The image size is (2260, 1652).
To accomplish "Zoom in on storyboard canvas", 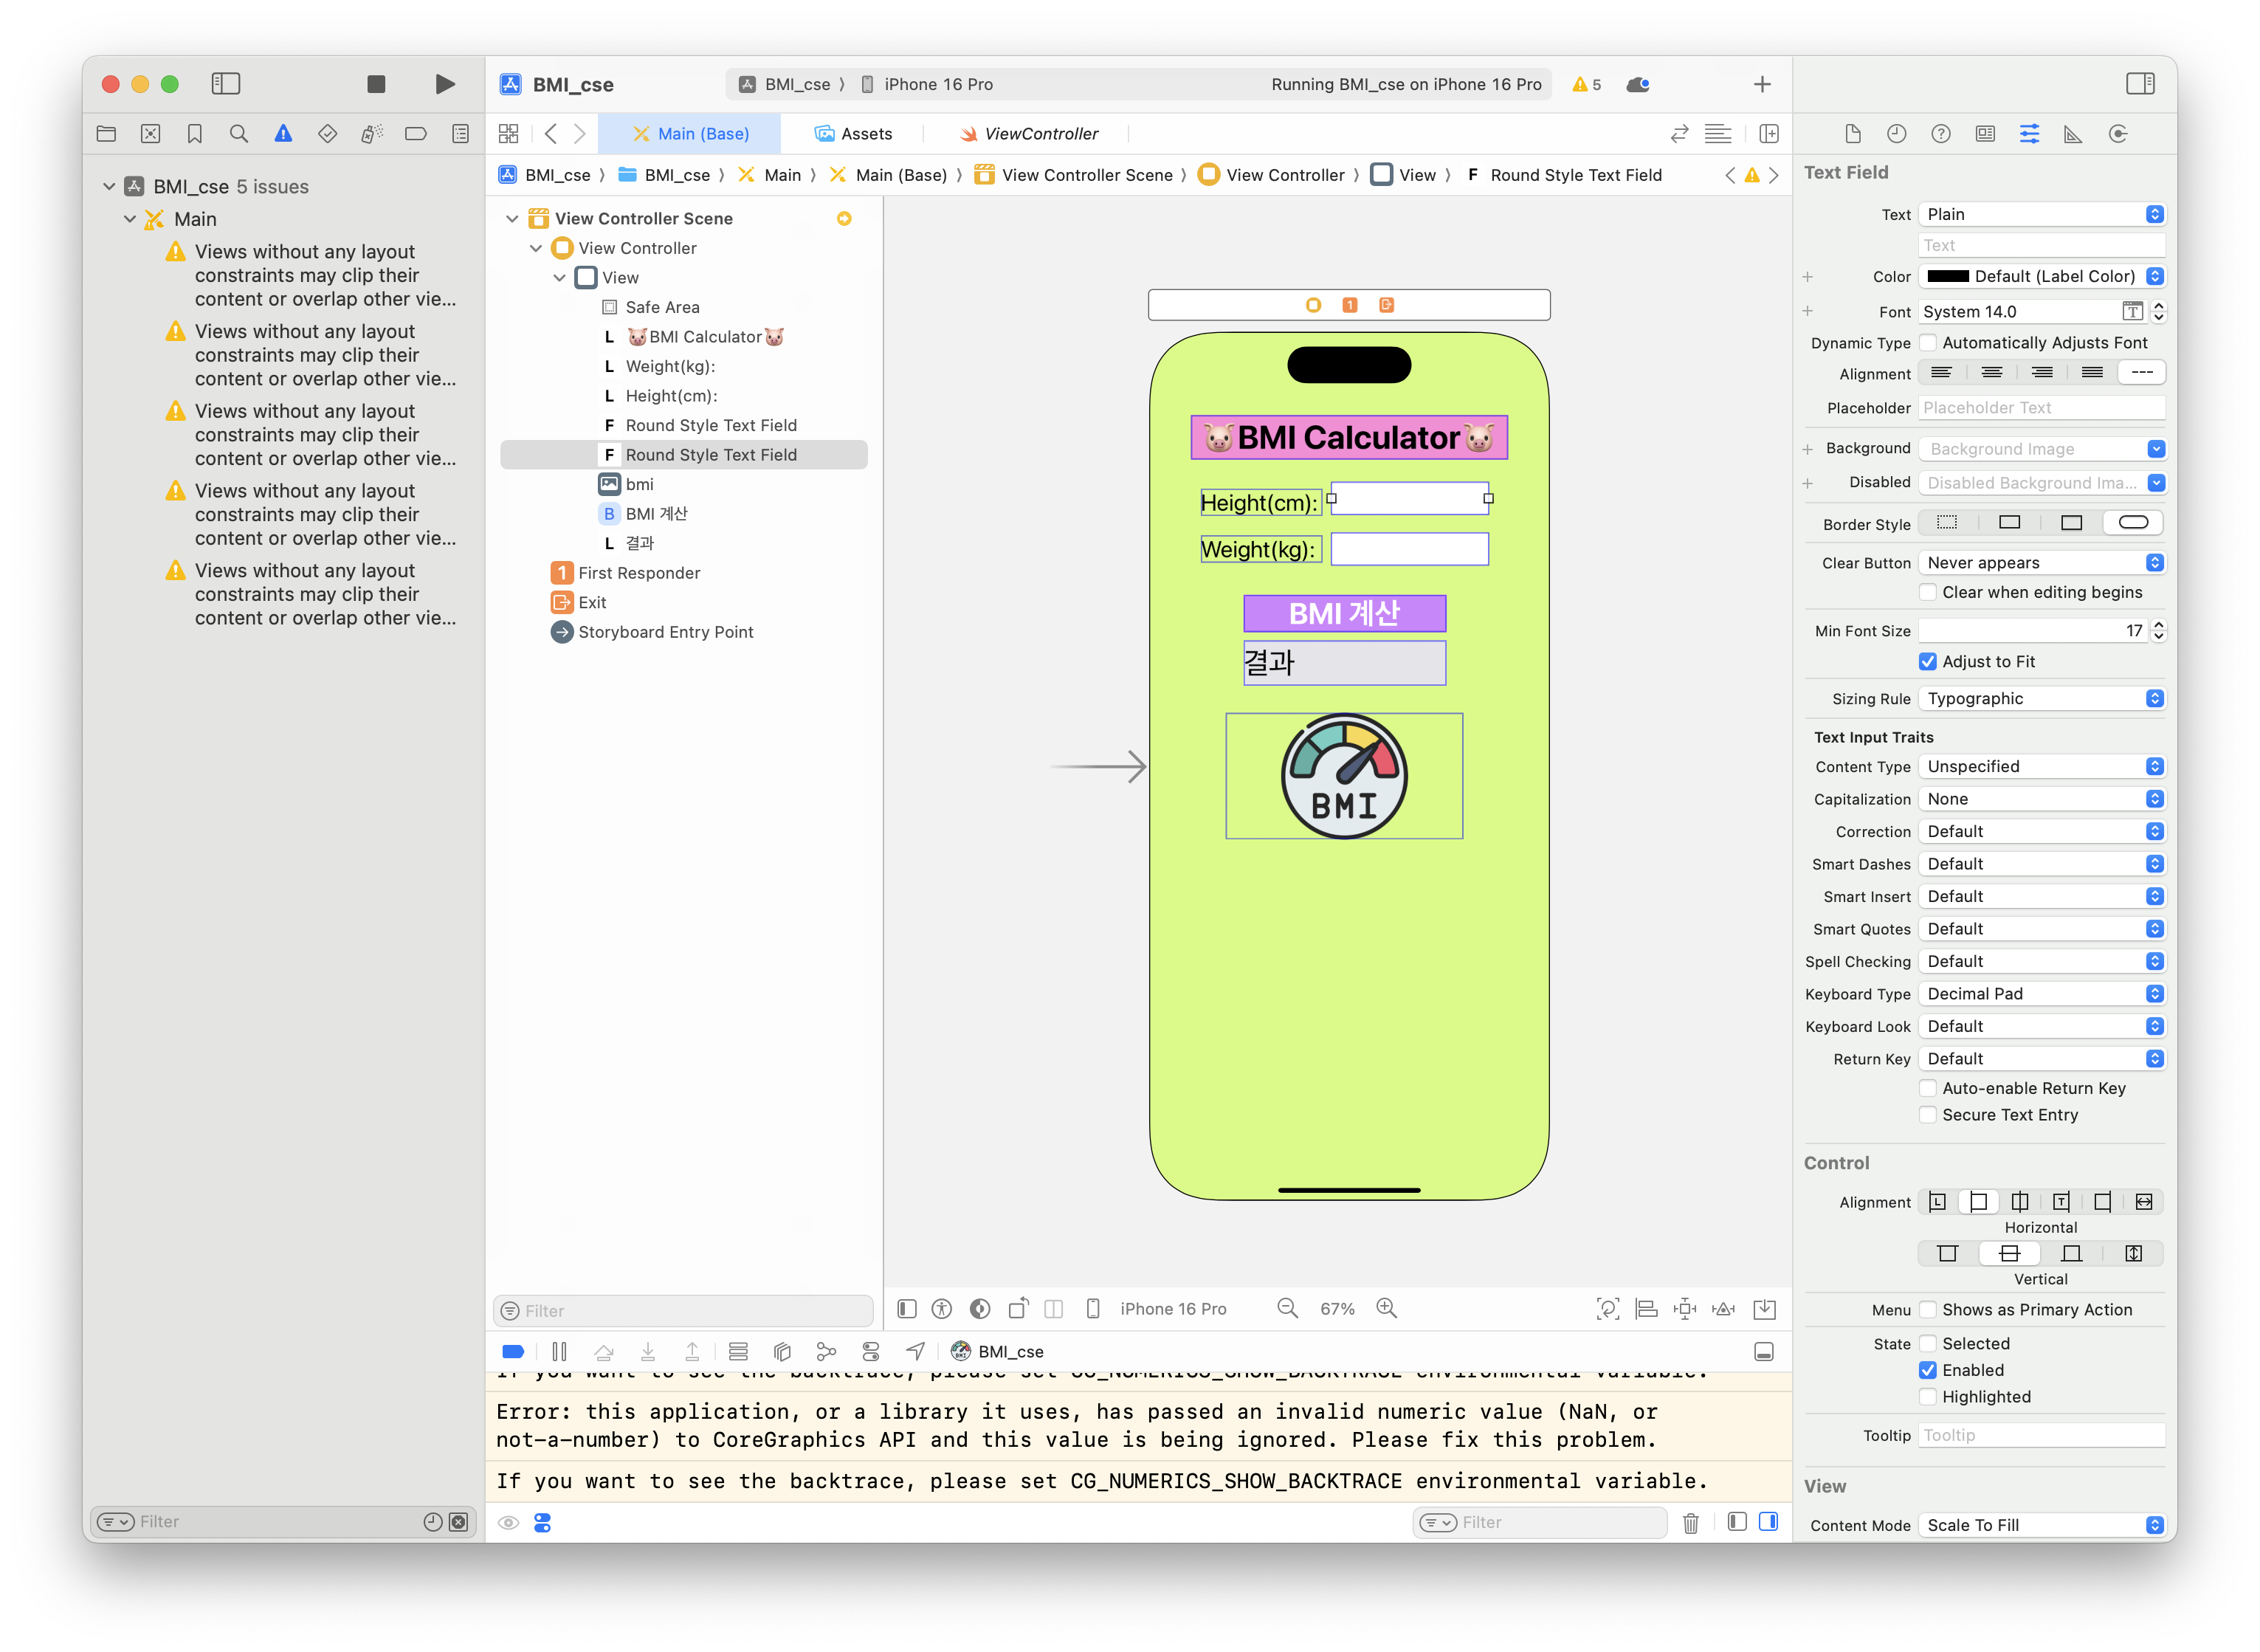I will coord(1386,1308).
